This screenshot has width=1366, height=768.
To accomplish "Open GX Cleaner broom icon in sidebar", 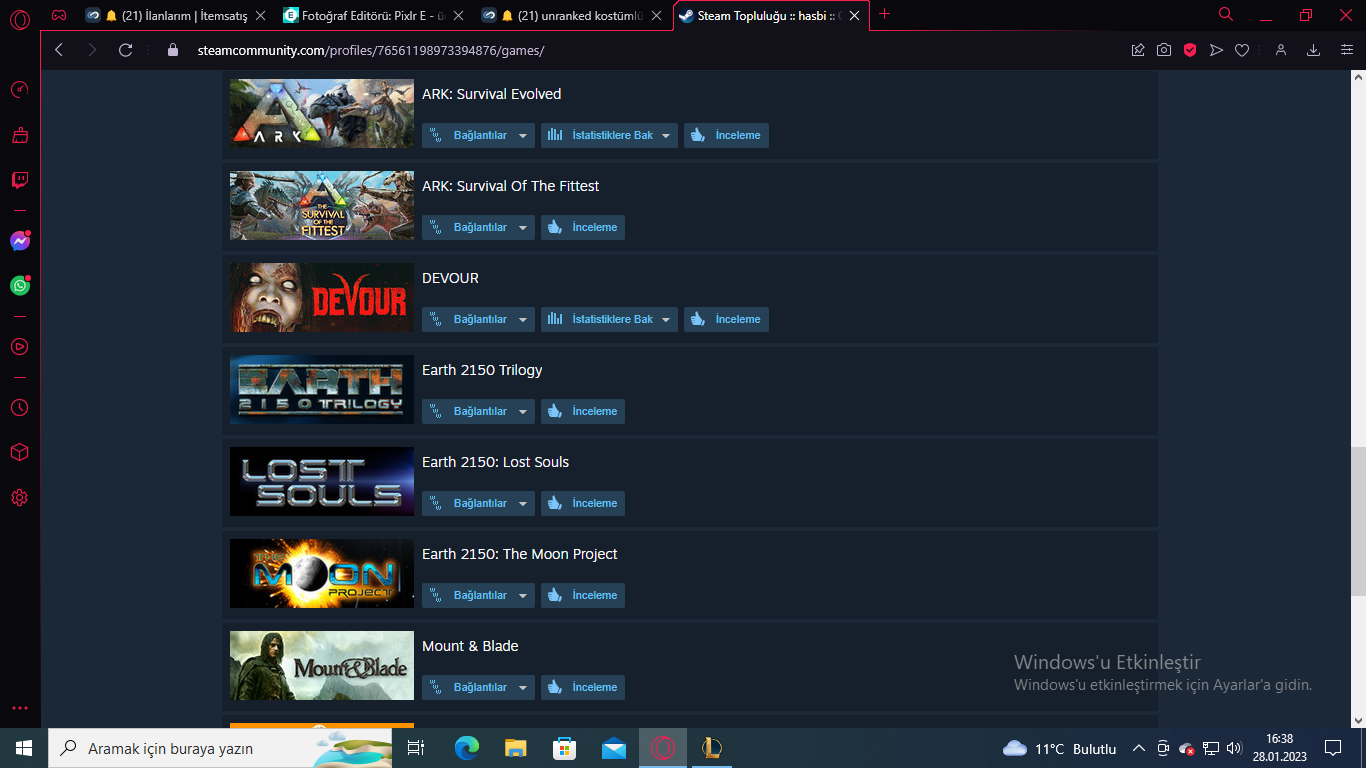I will [20, 135].
